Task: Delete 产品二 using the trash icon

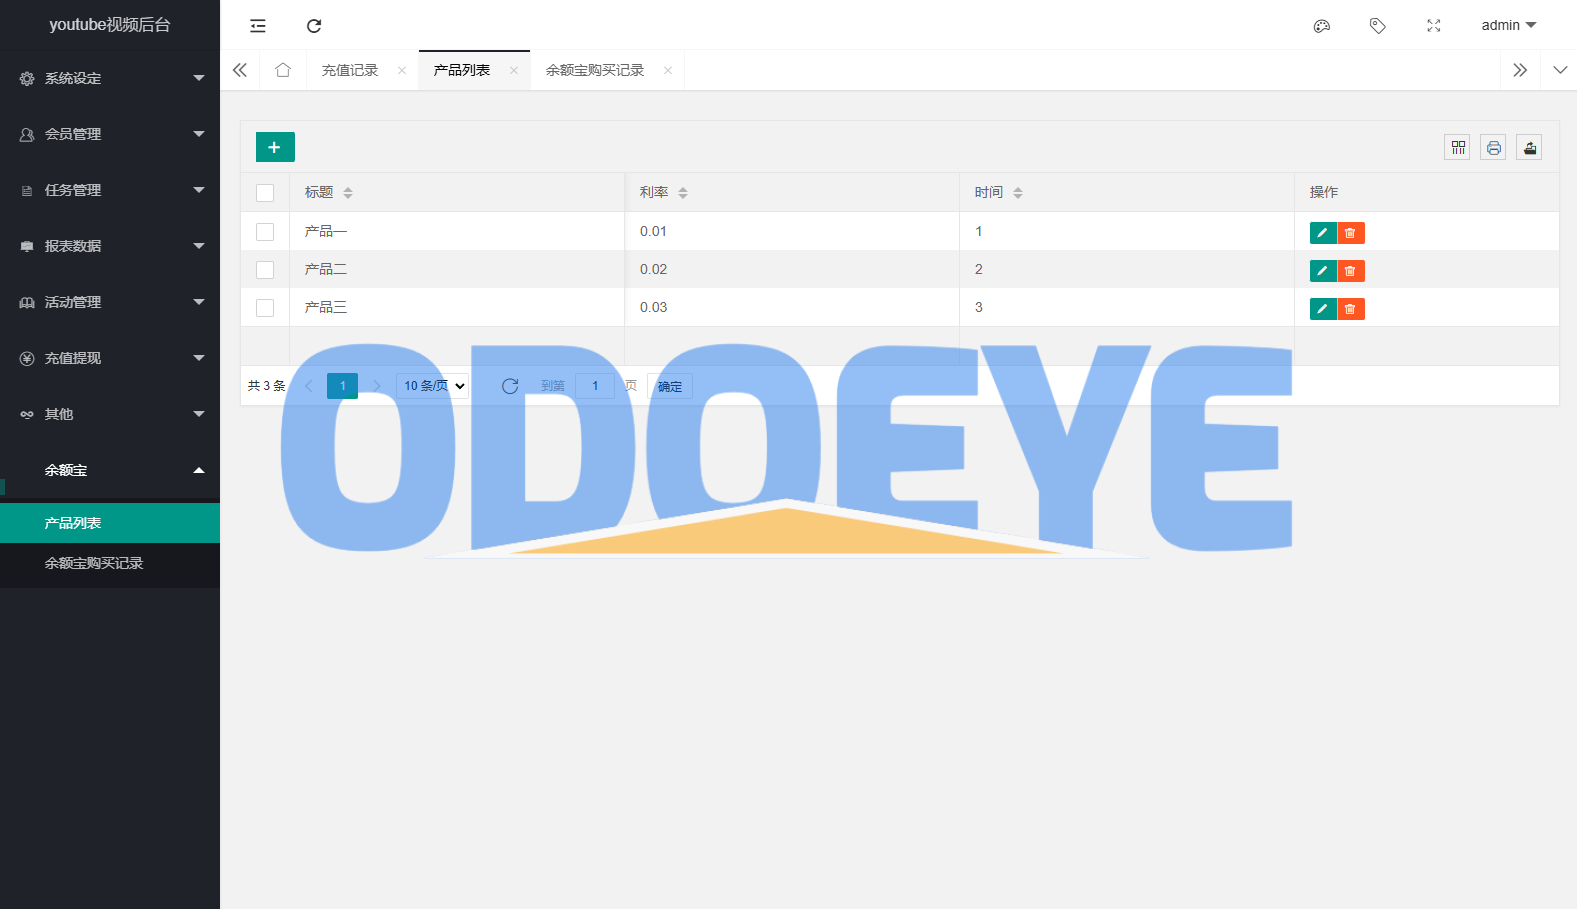Action: click(x=1351, y=271)
